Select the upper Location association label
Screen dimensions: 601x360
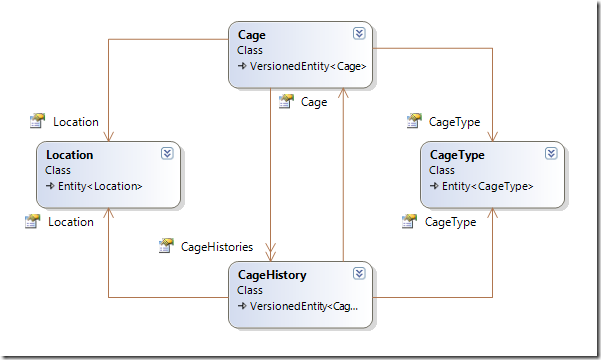[x=76, y=122]
